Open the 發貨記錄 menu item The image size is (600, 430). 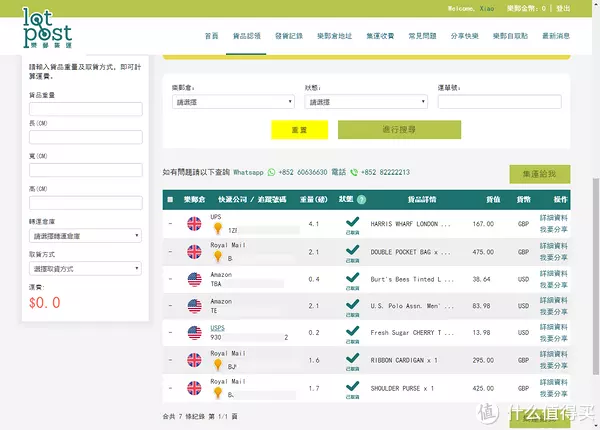pos(289,36)
